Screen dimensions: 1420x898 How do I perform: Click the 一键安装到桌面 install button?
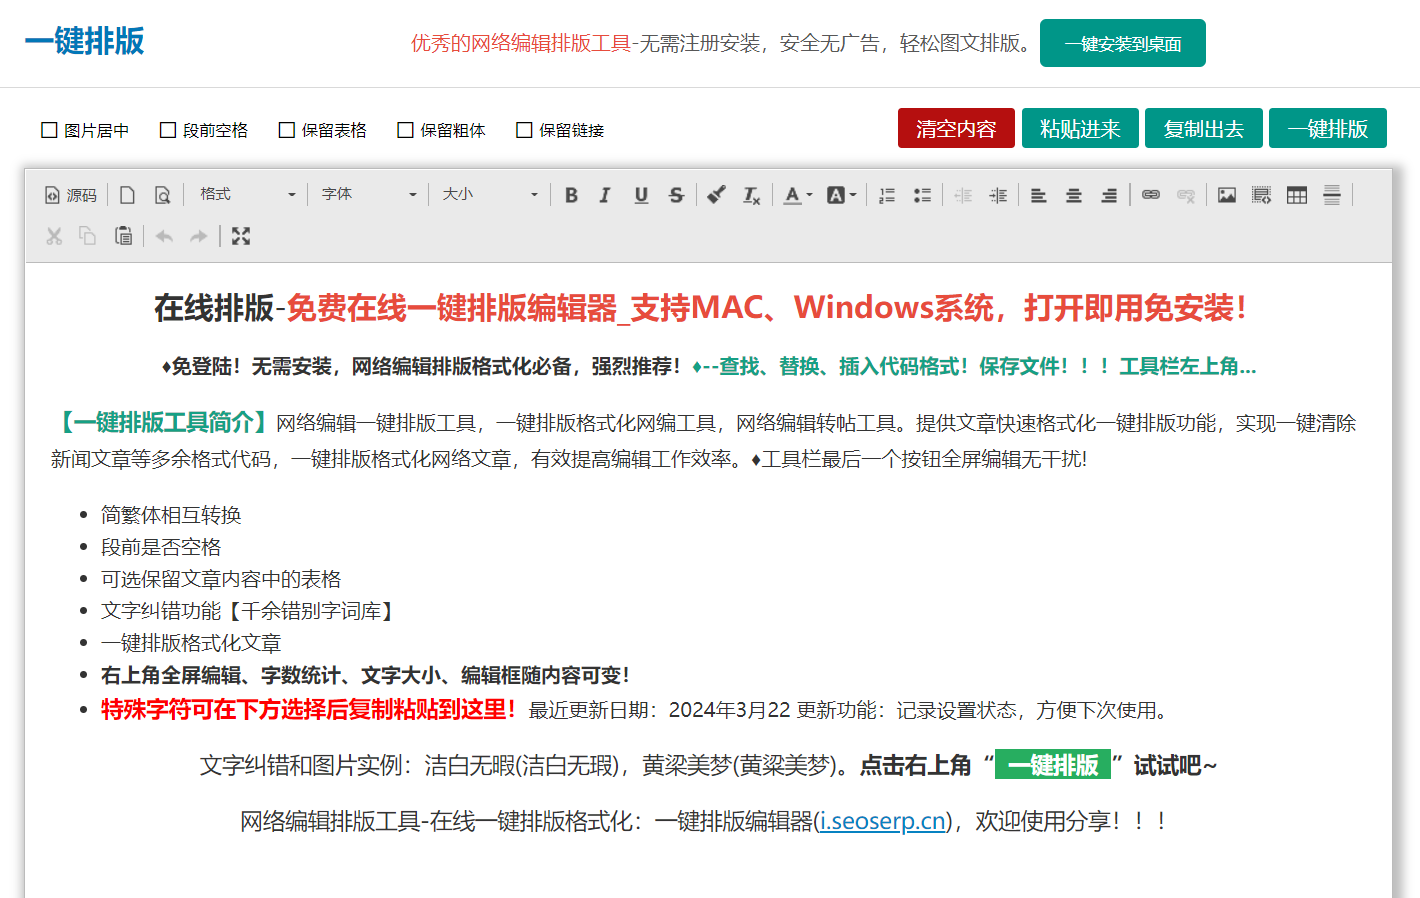[1122, 43]
